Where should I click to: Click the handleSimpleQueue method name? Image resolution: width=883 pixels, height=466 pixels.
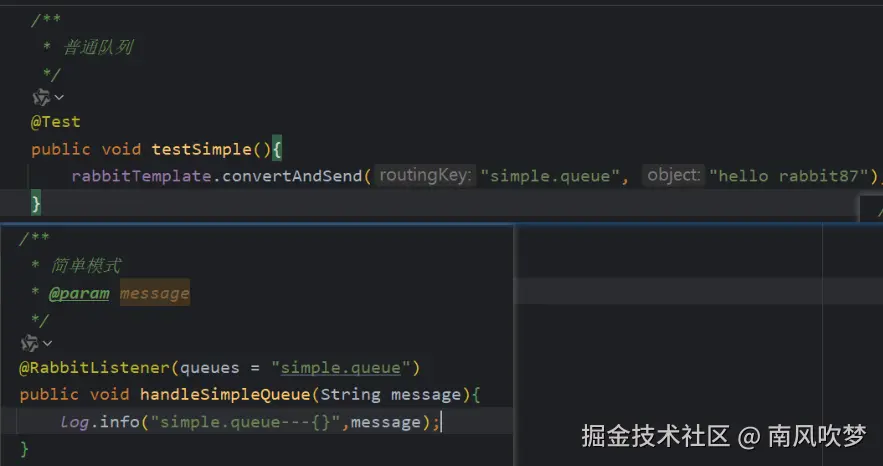[x=225, y=395]
